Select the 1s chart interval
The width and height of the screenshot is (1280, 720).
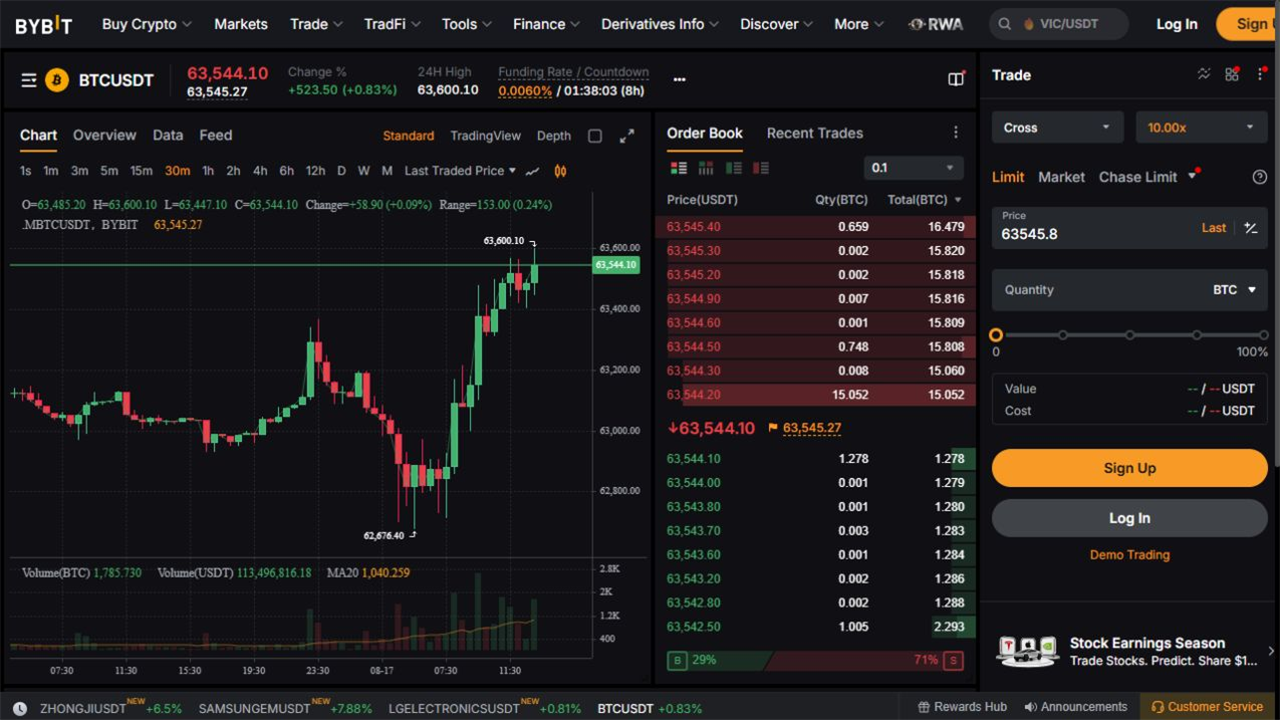click(x=26, y=171)
